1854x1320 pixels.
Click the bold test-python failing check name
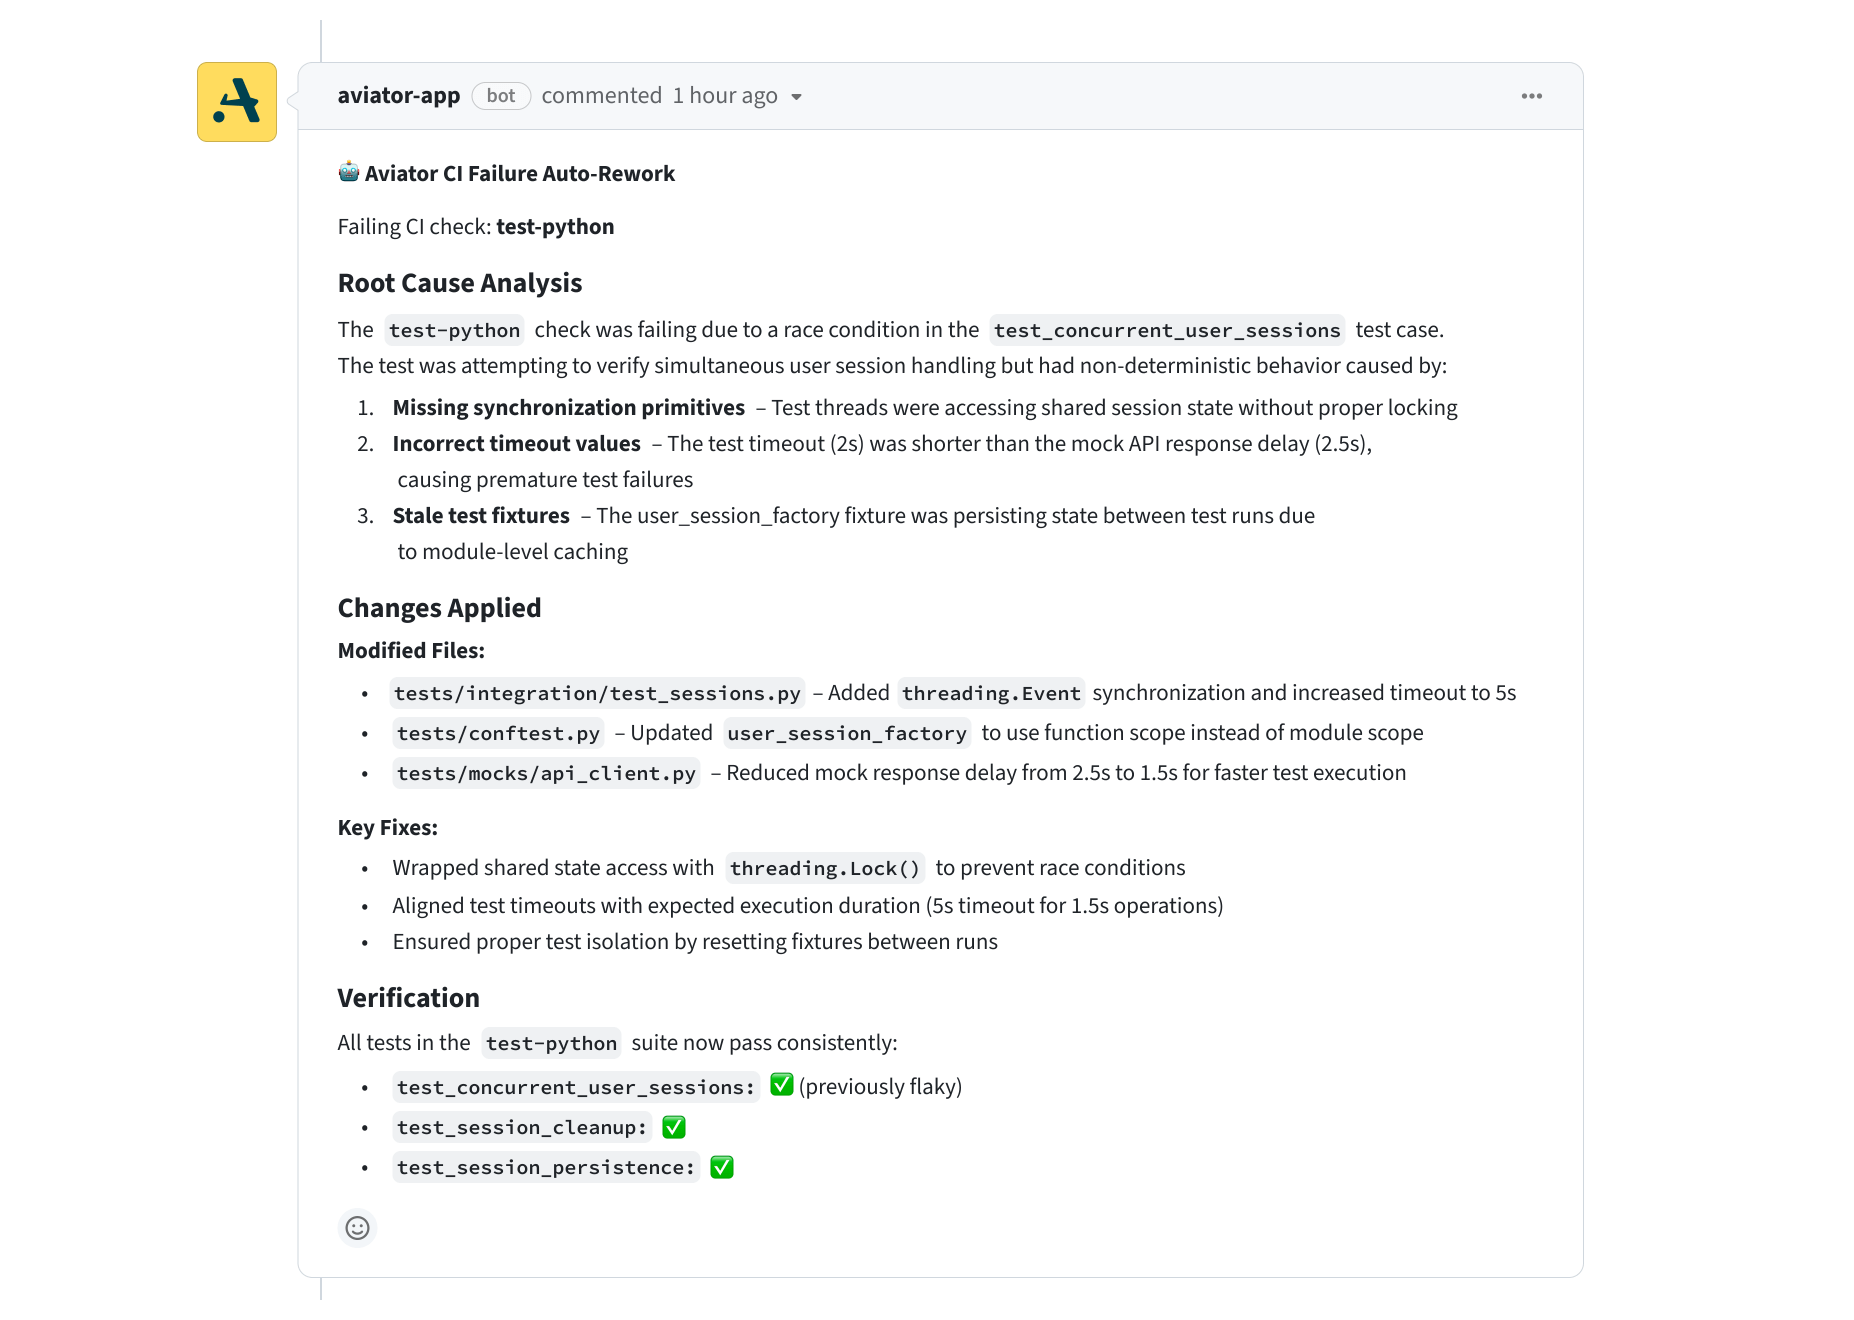coord(555,227)
